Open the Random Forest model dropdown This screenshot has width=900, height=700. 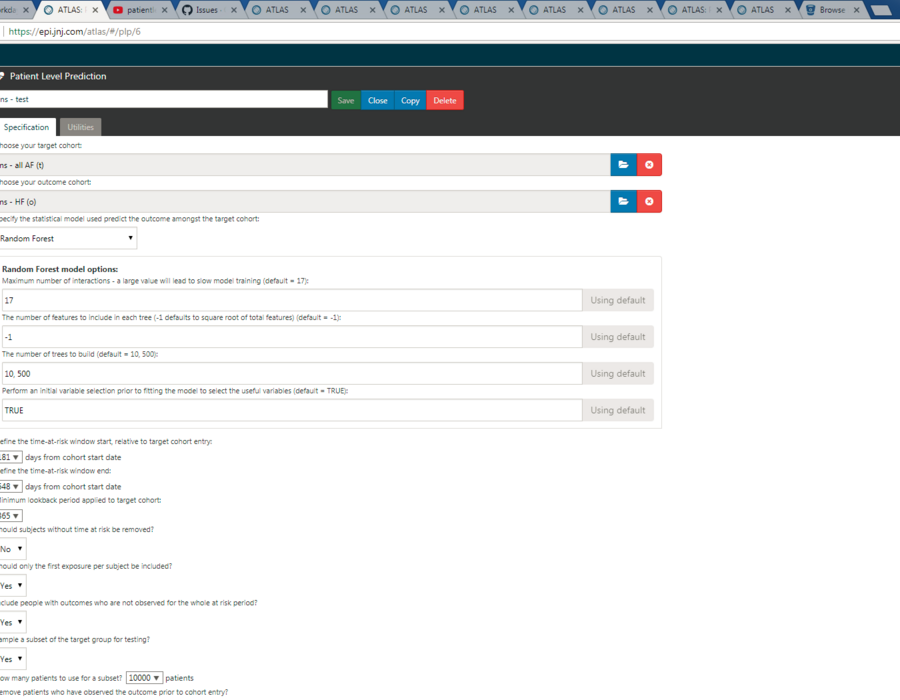click(x=68, y=238)
